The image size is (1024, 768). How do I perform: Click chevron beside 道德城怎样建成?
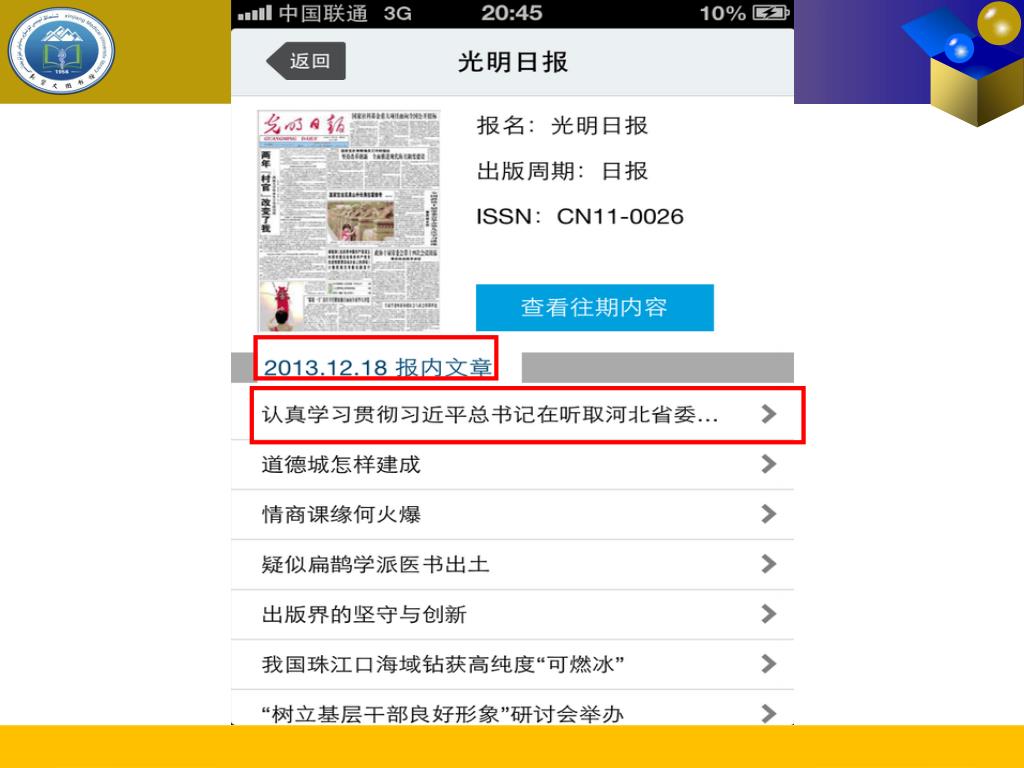coord(769,464)
